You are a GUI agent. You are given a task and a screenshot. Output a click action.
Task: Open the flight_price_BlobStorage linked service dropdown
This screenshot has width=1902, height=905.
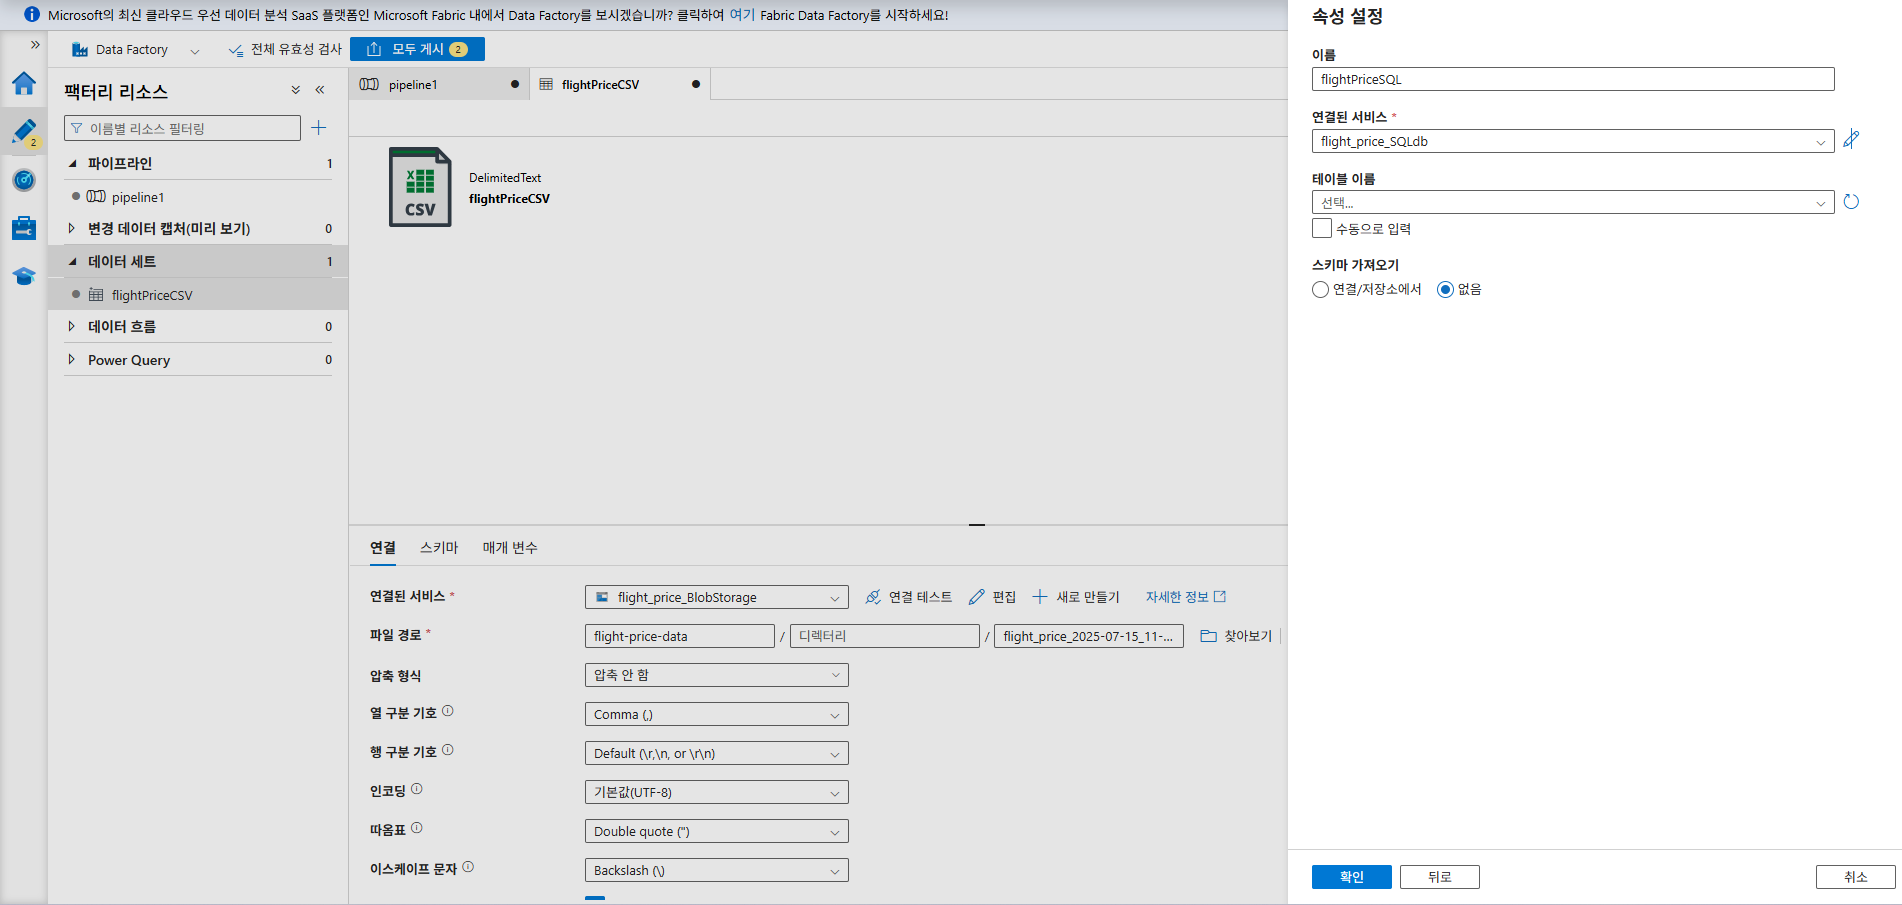point(717,598)
